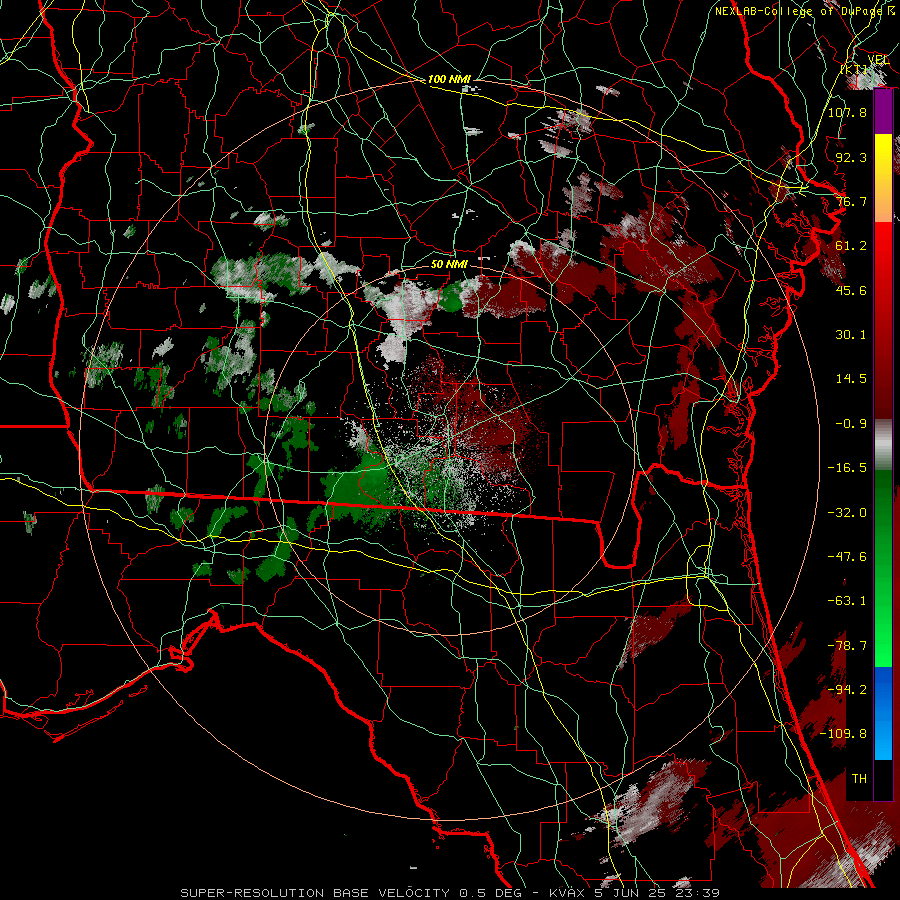The width and height of the screenshot is (900, 900).
Task: Click the -0.9 velocity scale value
Action: click(x=851, y=424)
